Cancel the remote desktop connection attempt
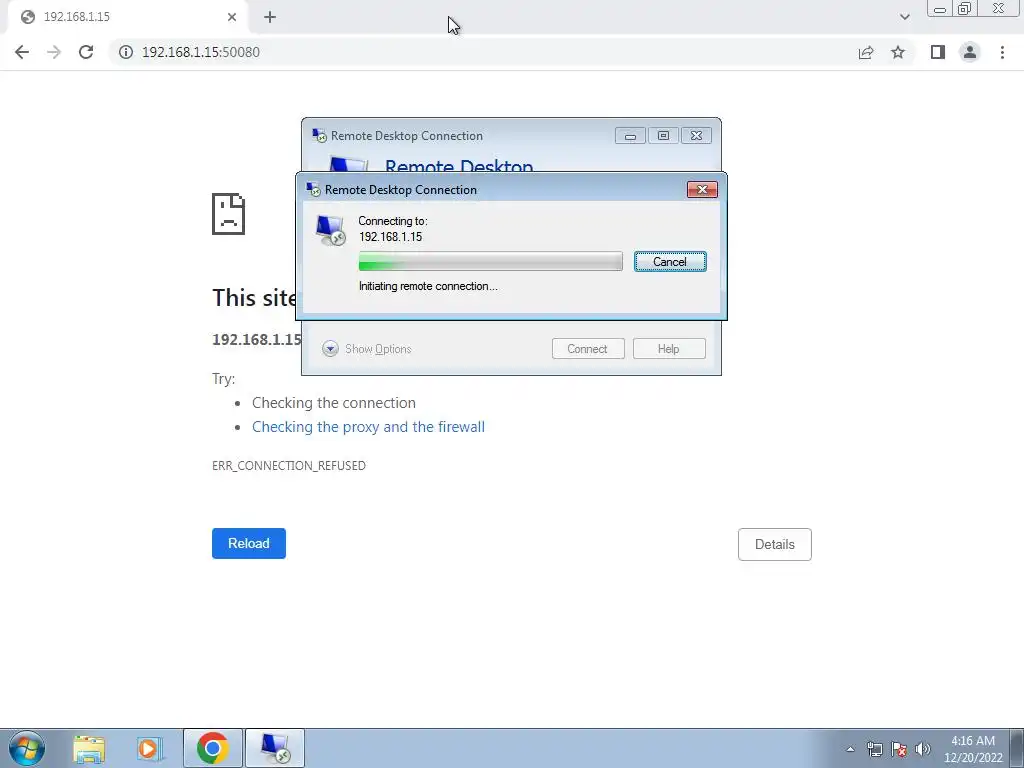The height and width of the screenshot is (768, 1024). (x=670, y=262)
